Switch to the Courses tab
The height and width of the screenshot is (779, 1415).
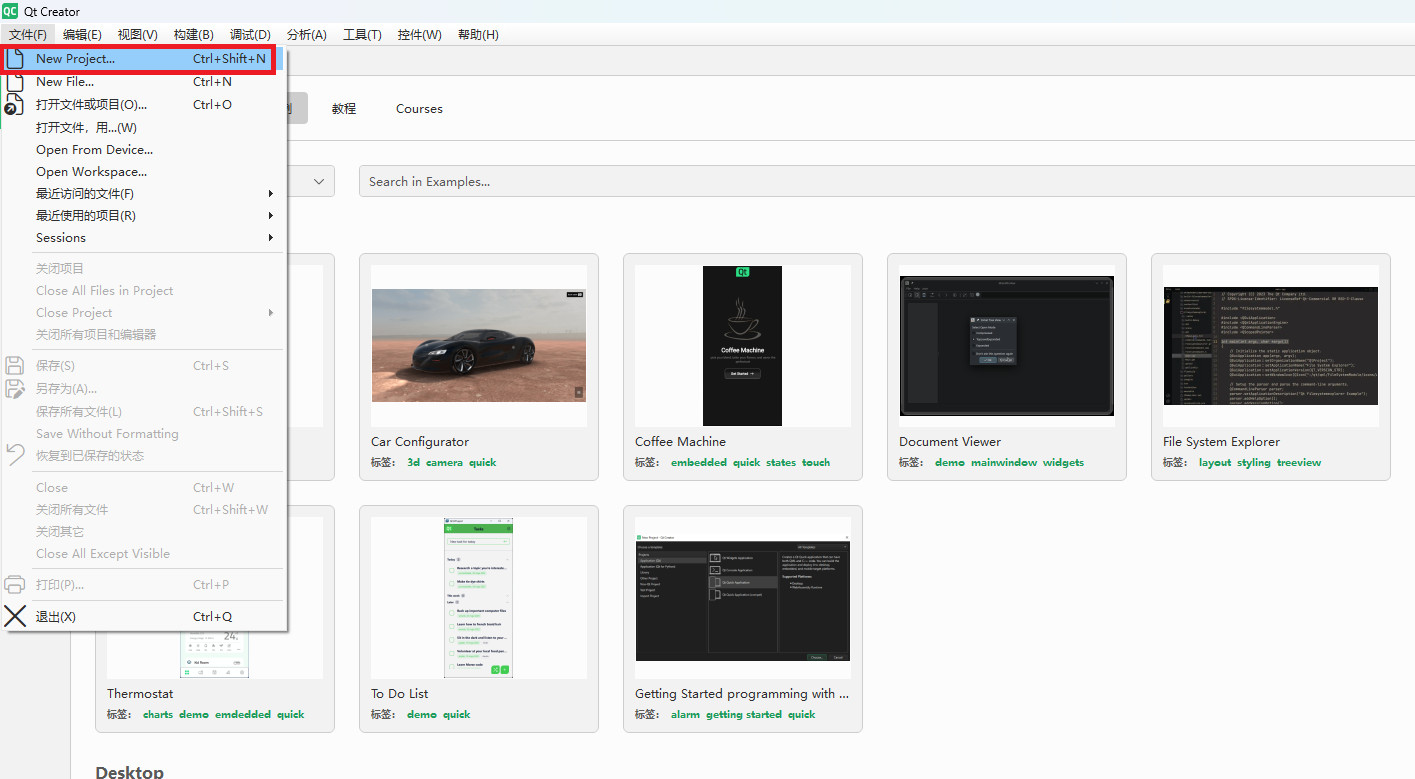click(419, 109)
